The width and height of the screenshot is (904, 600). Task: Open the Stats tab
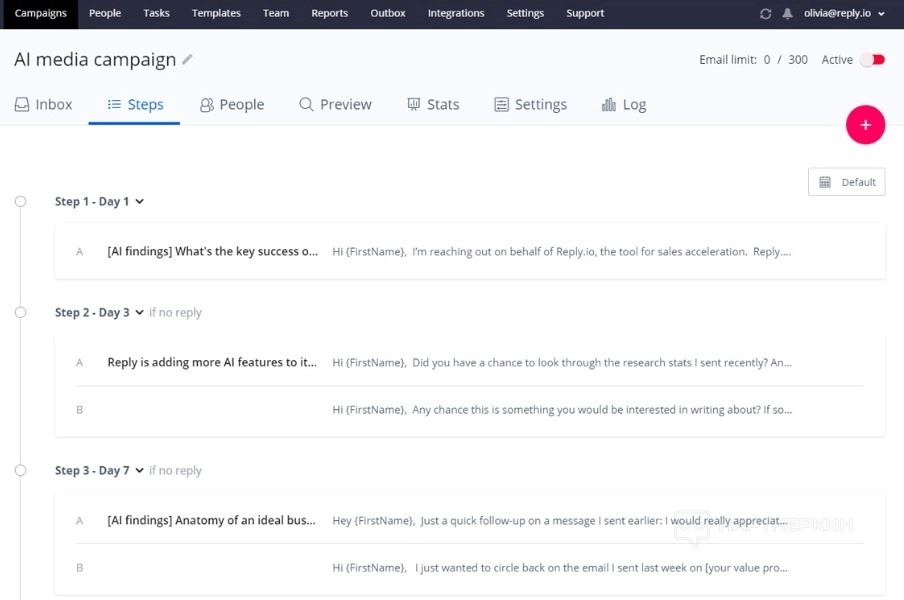[433, 104]
